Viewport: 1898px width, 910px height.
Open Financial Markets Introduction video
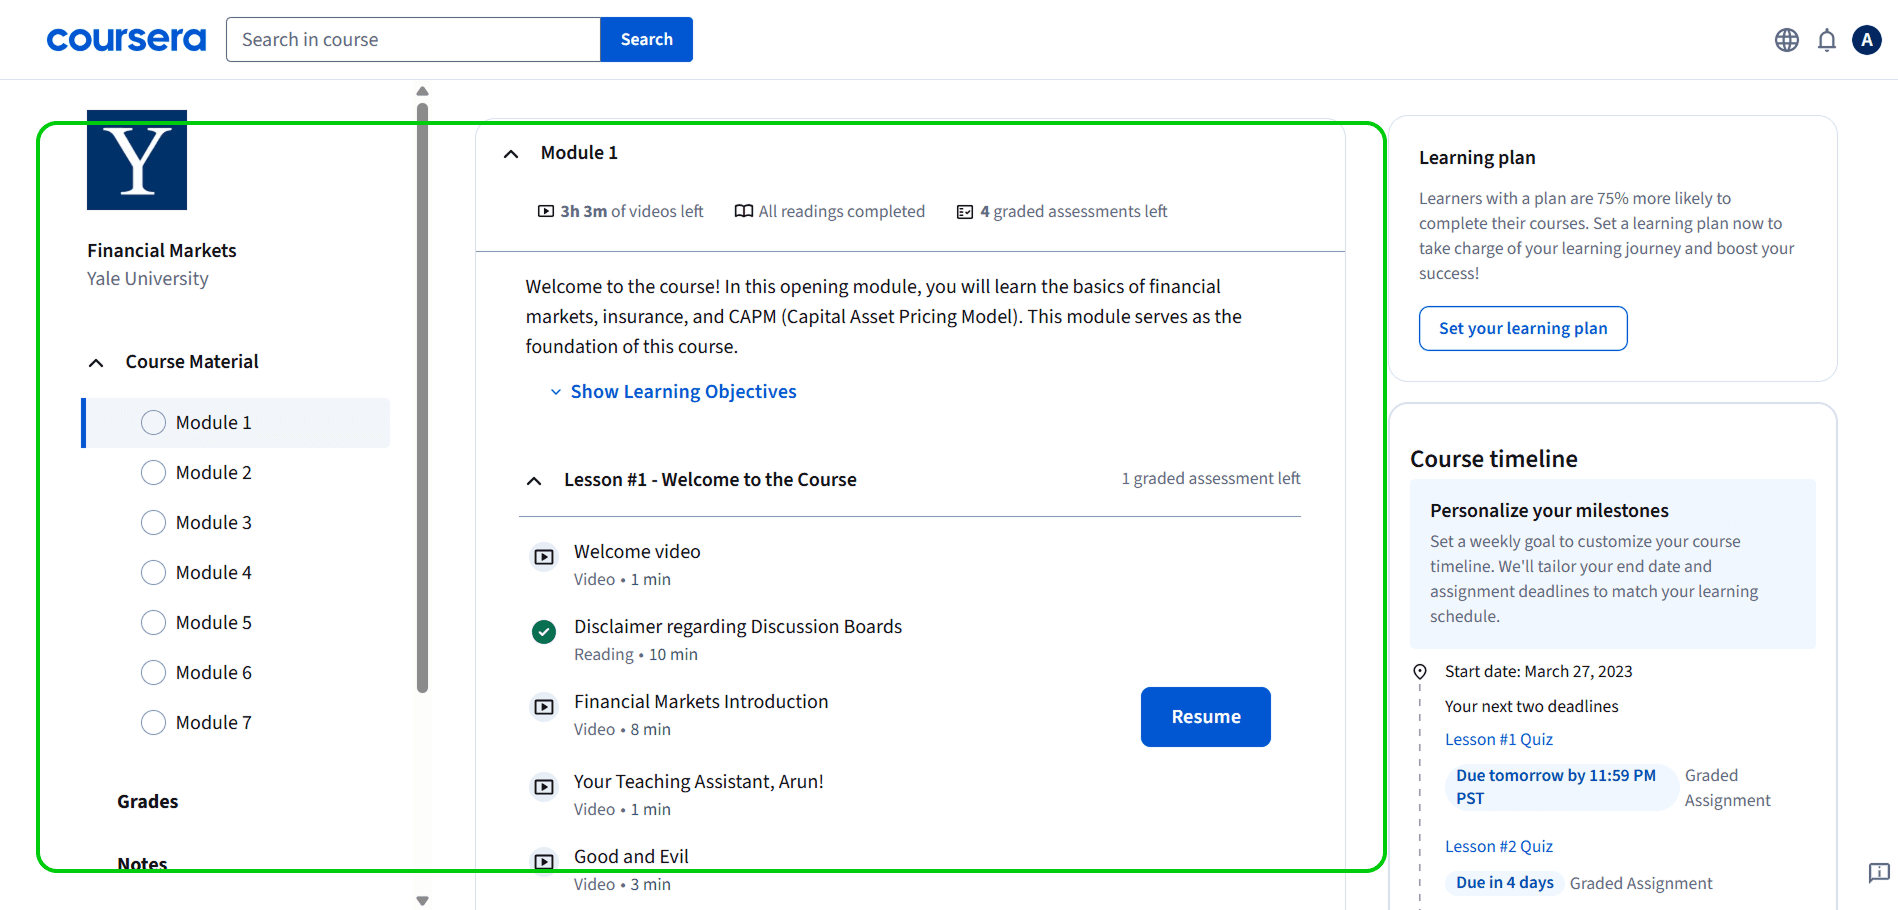click(701, 702)
